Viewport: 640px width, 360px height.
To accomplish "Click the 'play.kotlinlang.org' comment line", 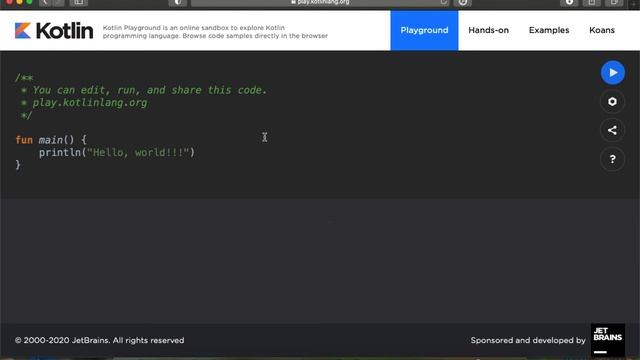I will [90, 103].
